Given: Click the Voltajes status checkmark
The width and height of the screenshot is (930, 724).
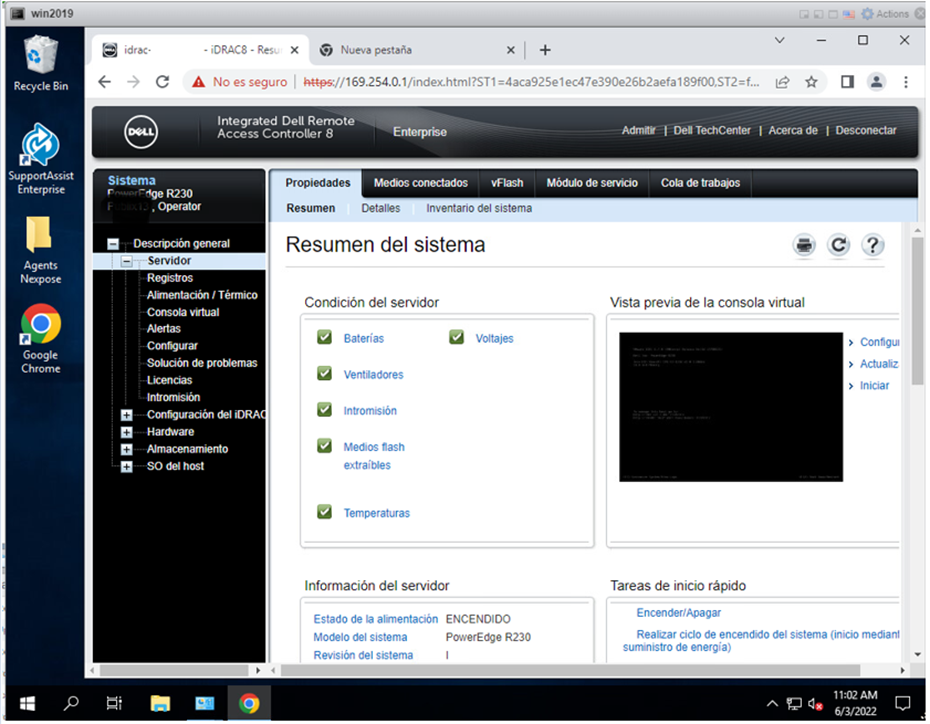Looking at the screenshot, I should (x=456, y=337).
